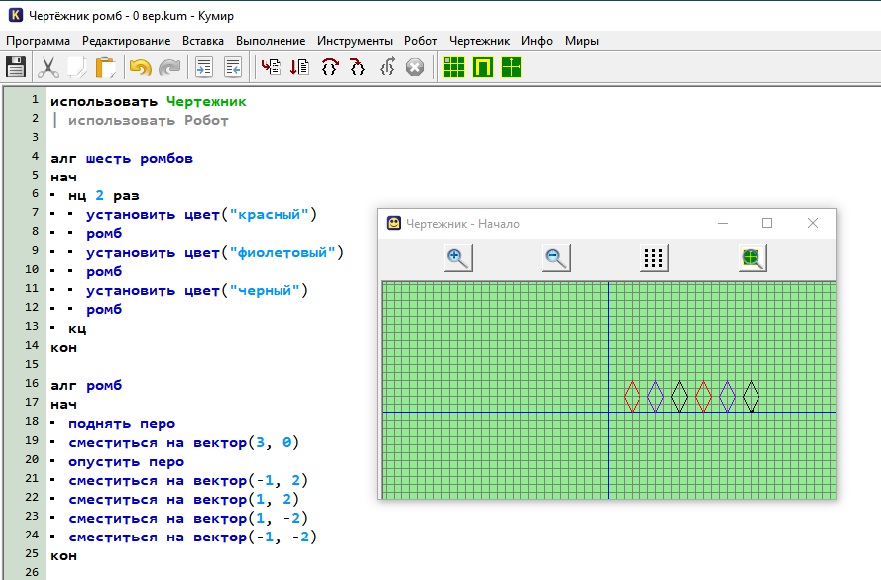
Task: Open the Robot field grid window icon
Action: [x=454, y=67]
